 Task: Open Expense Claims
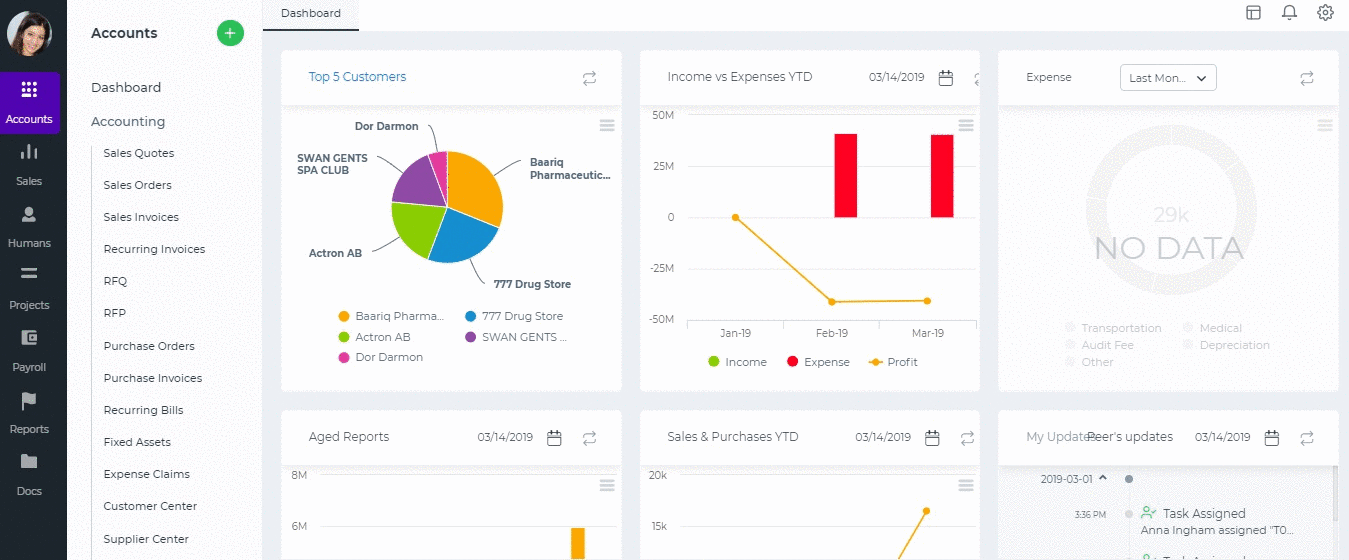(147, 474)
